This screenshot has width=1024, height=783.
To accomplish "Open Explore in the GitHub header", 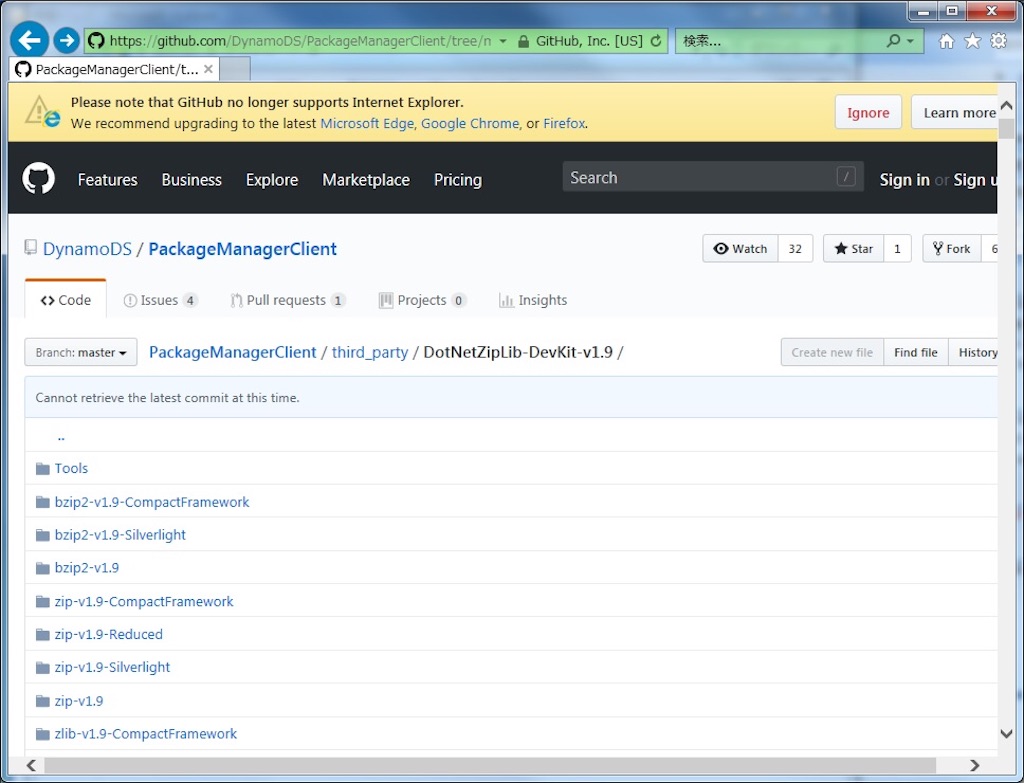I will coord(272,180).
